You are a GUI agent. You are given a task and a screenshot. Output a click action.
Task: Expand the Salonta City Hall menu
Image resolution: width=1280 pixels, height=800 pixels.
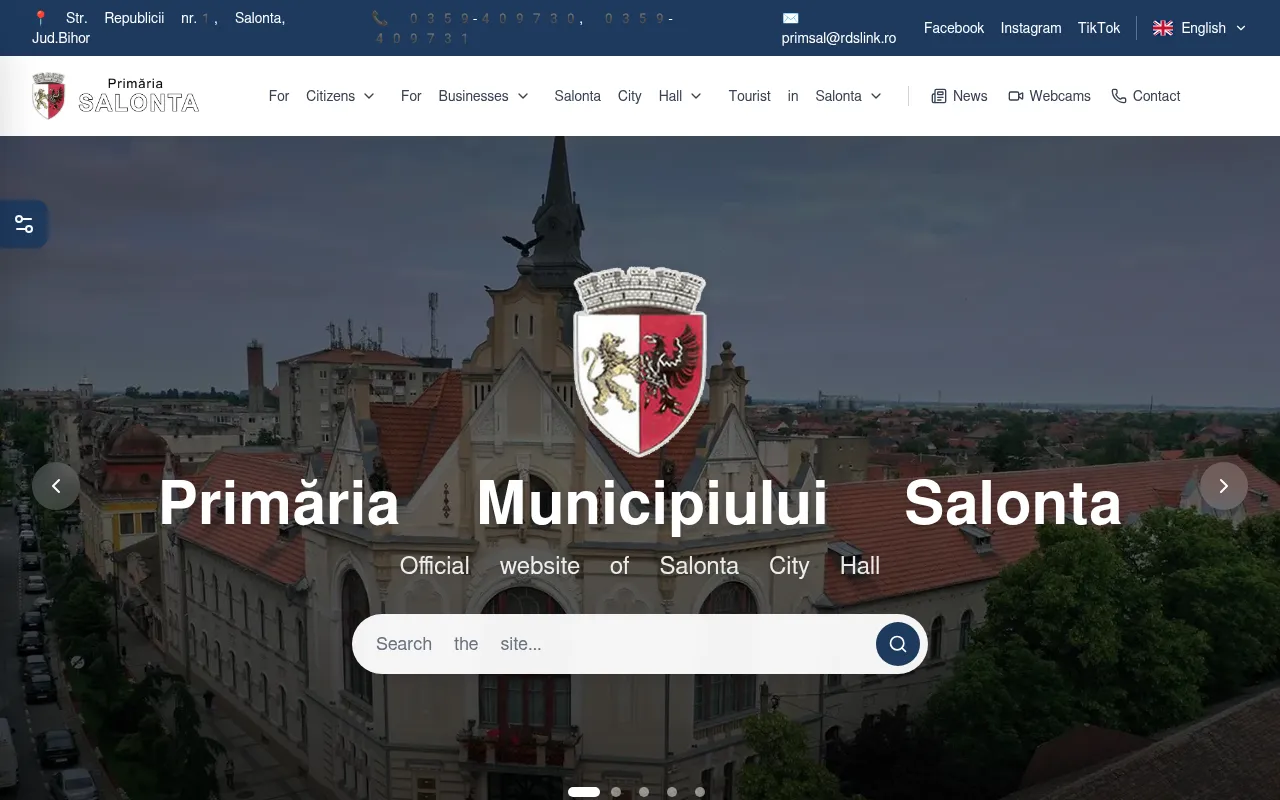pos(628,96)
